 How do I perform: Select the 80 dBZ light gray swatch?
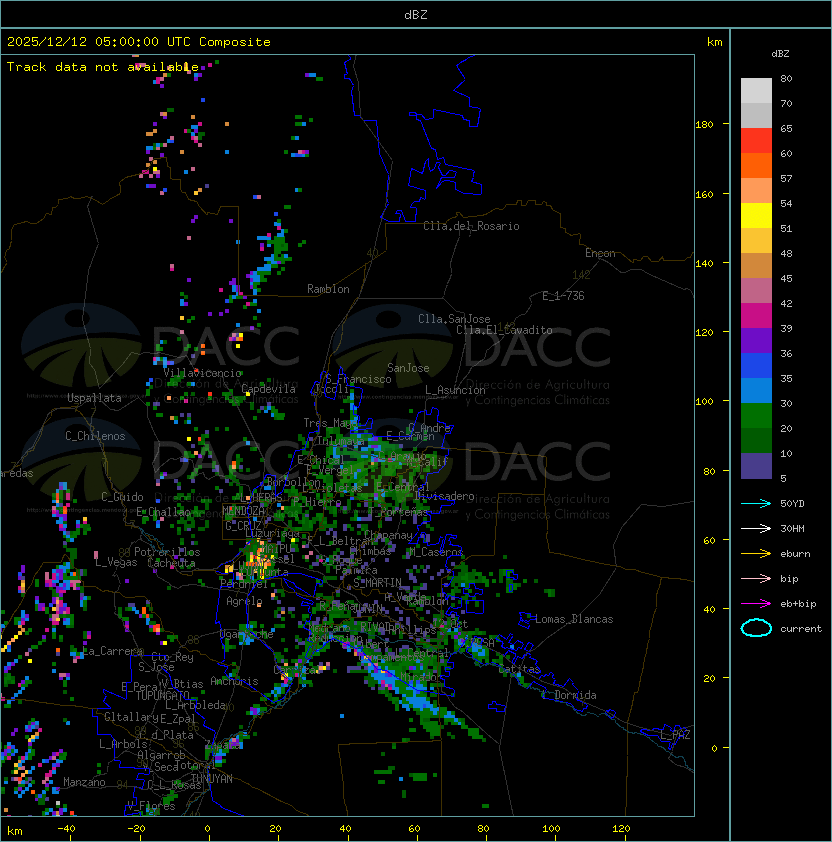tap(756, 90)
